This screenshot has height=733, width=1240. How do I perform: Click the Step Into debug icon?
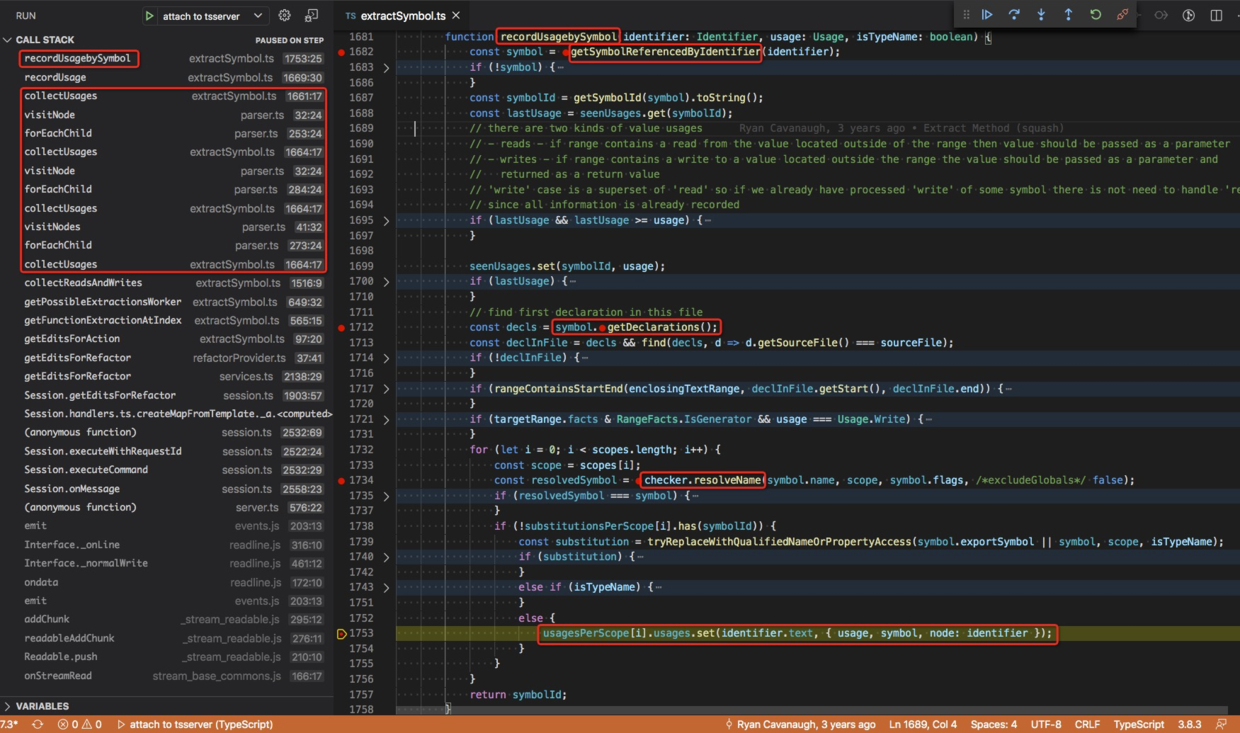click(x=1041, y=14)
